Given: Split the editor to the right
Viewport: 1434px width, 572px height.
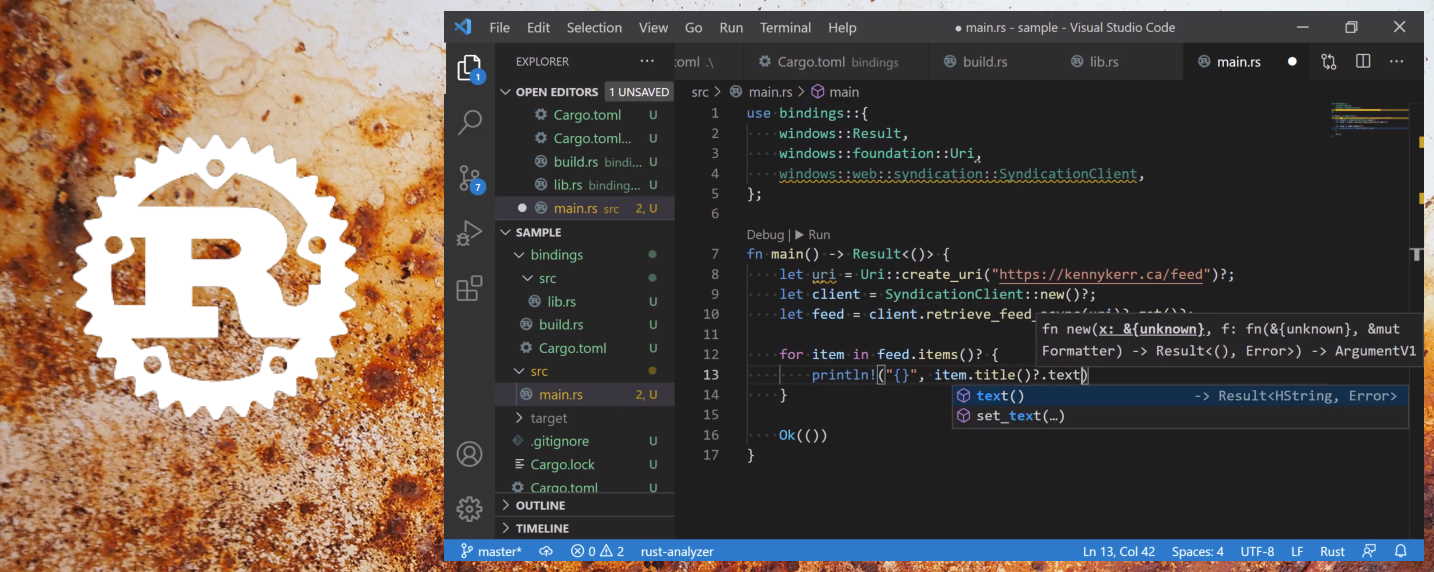Looking at the screenshot, I should coord(1363,61).
